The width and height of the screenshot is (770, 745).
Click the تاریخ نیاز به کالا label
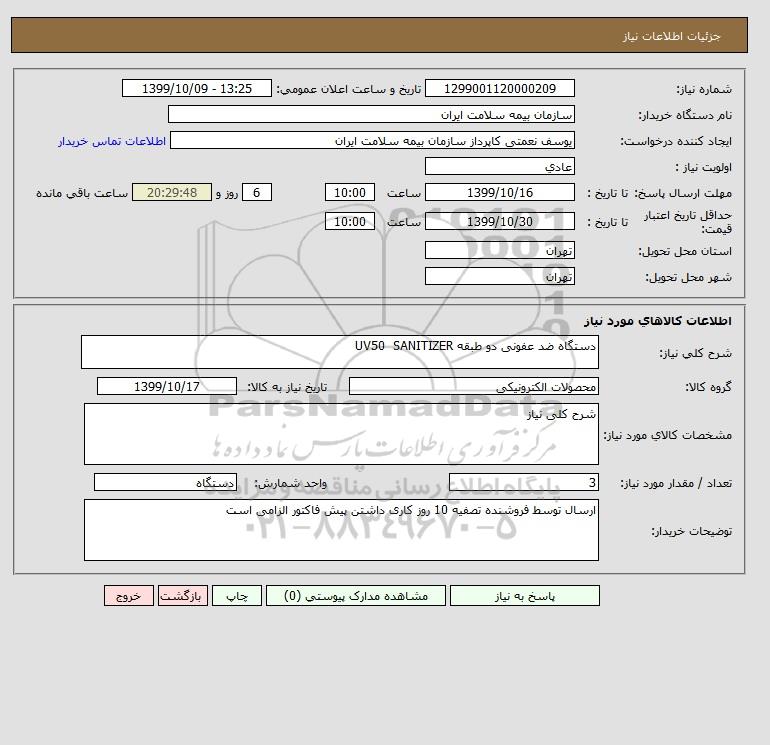coord(287,387)
